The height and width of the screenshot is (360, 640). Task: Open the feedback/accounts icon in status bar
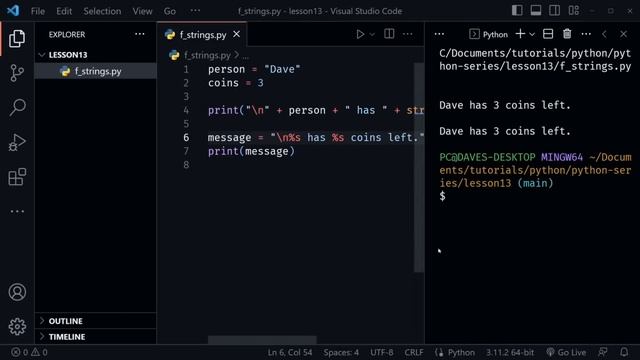pyautogui.click(x=602, y=352)
